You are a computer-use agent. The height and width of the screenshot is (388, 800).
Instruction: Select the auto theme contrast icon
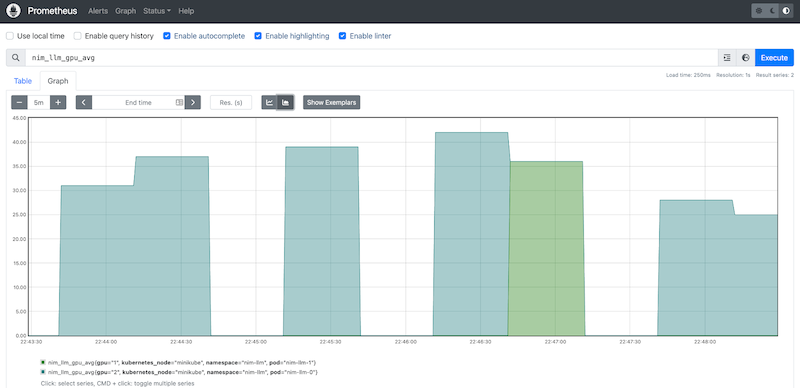click(786, 11)
